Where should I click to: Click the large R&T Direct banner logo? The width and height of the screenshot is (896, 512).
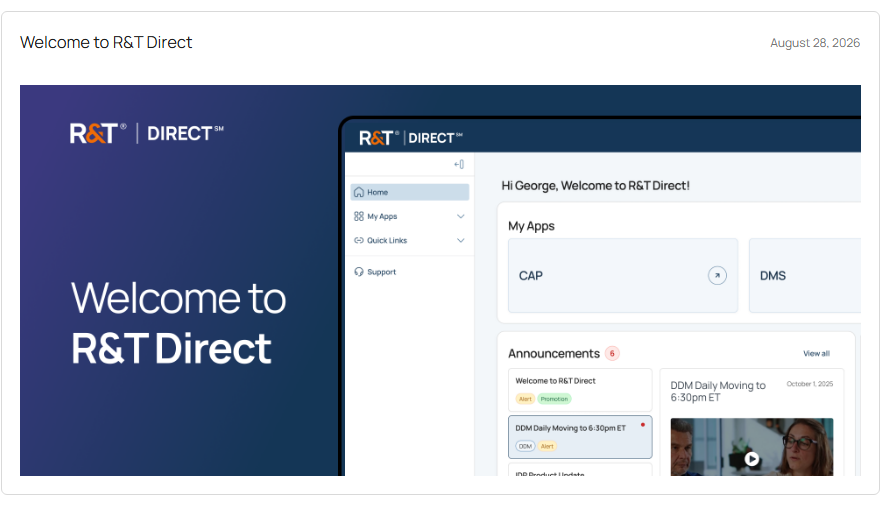[x=147, y=134]
